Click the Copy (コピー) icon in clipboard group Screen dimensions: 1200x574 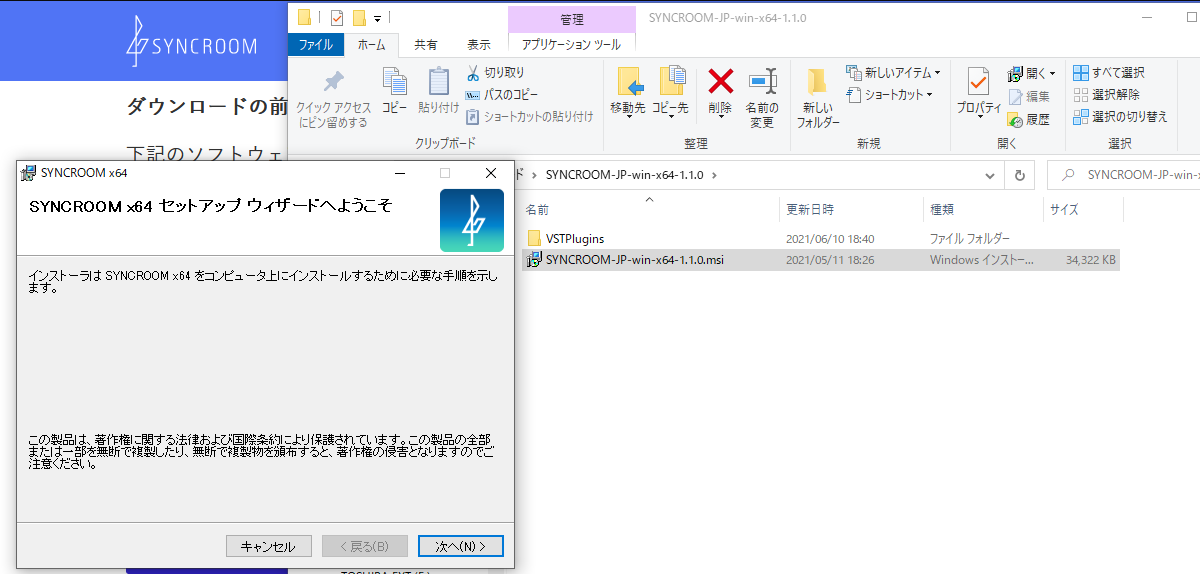coord(395,83)
